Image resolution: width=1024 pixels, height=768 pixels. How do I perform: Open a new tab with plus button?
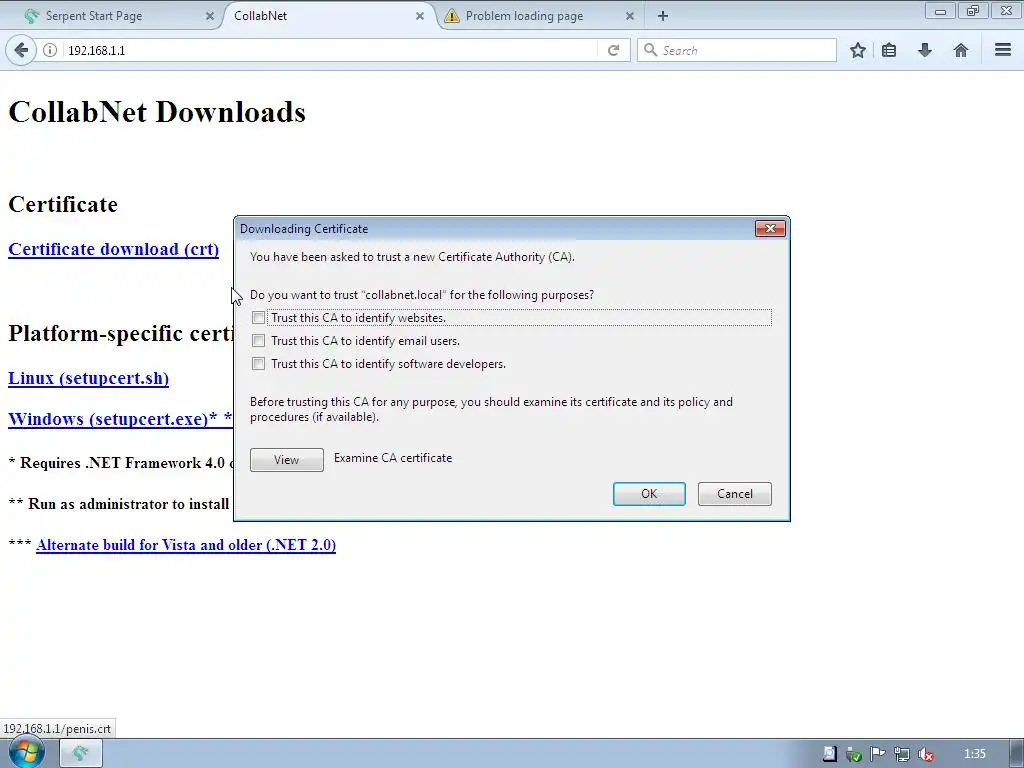pyautogui.click(x=663, y=16)
